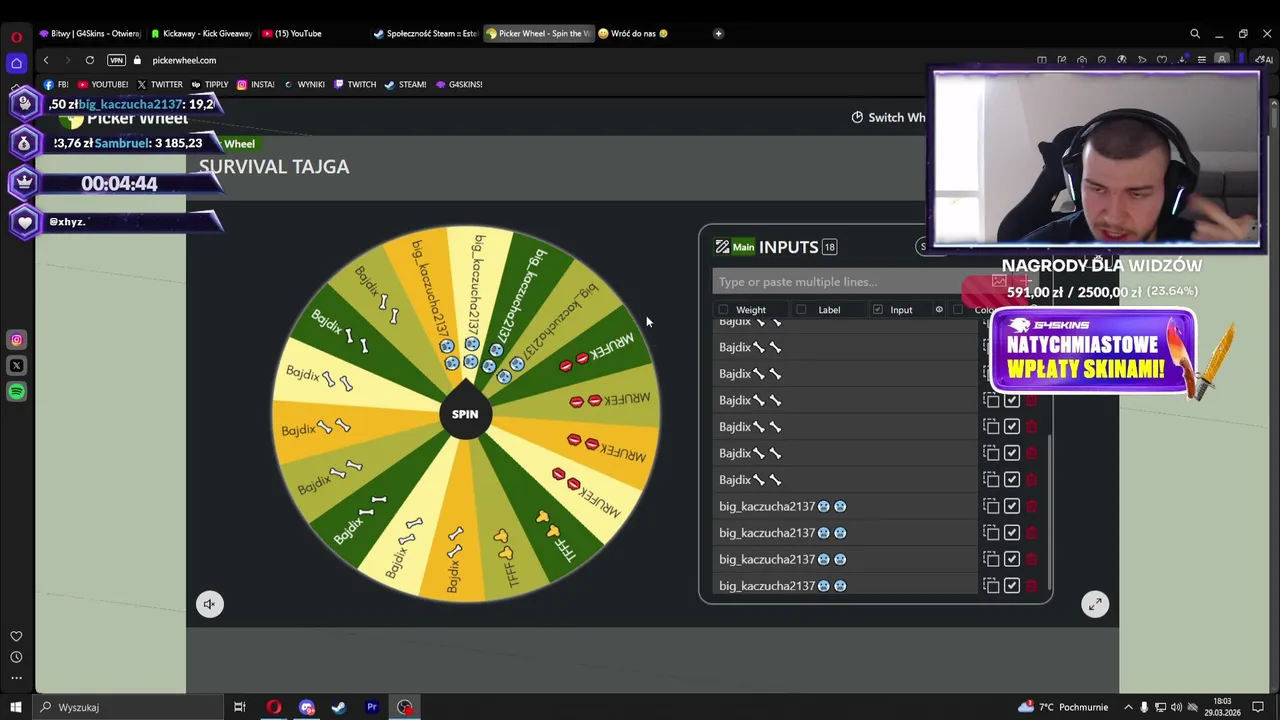Open the Opera tab search magnifier
Viewport: 1280px width, 720px height.
[1195, 33]
